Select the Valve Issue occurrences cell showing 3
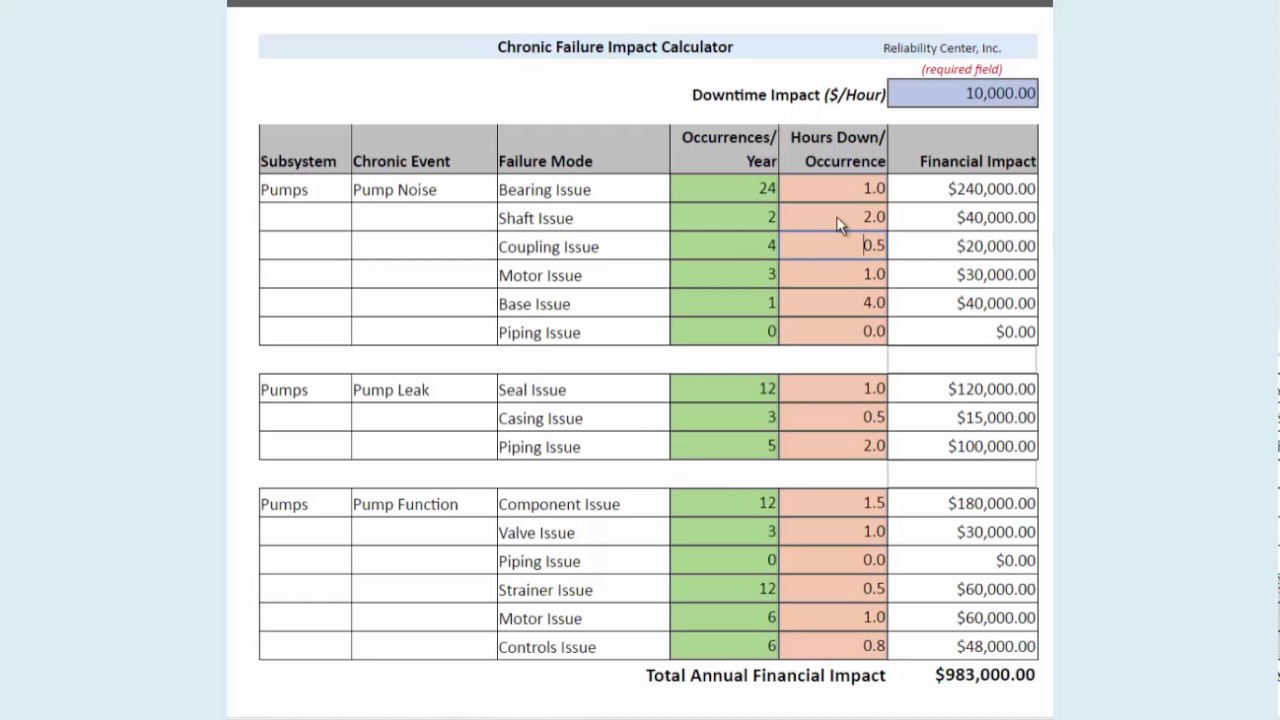Viewport: 1280px width, 720px height. [x=724, y=532]
